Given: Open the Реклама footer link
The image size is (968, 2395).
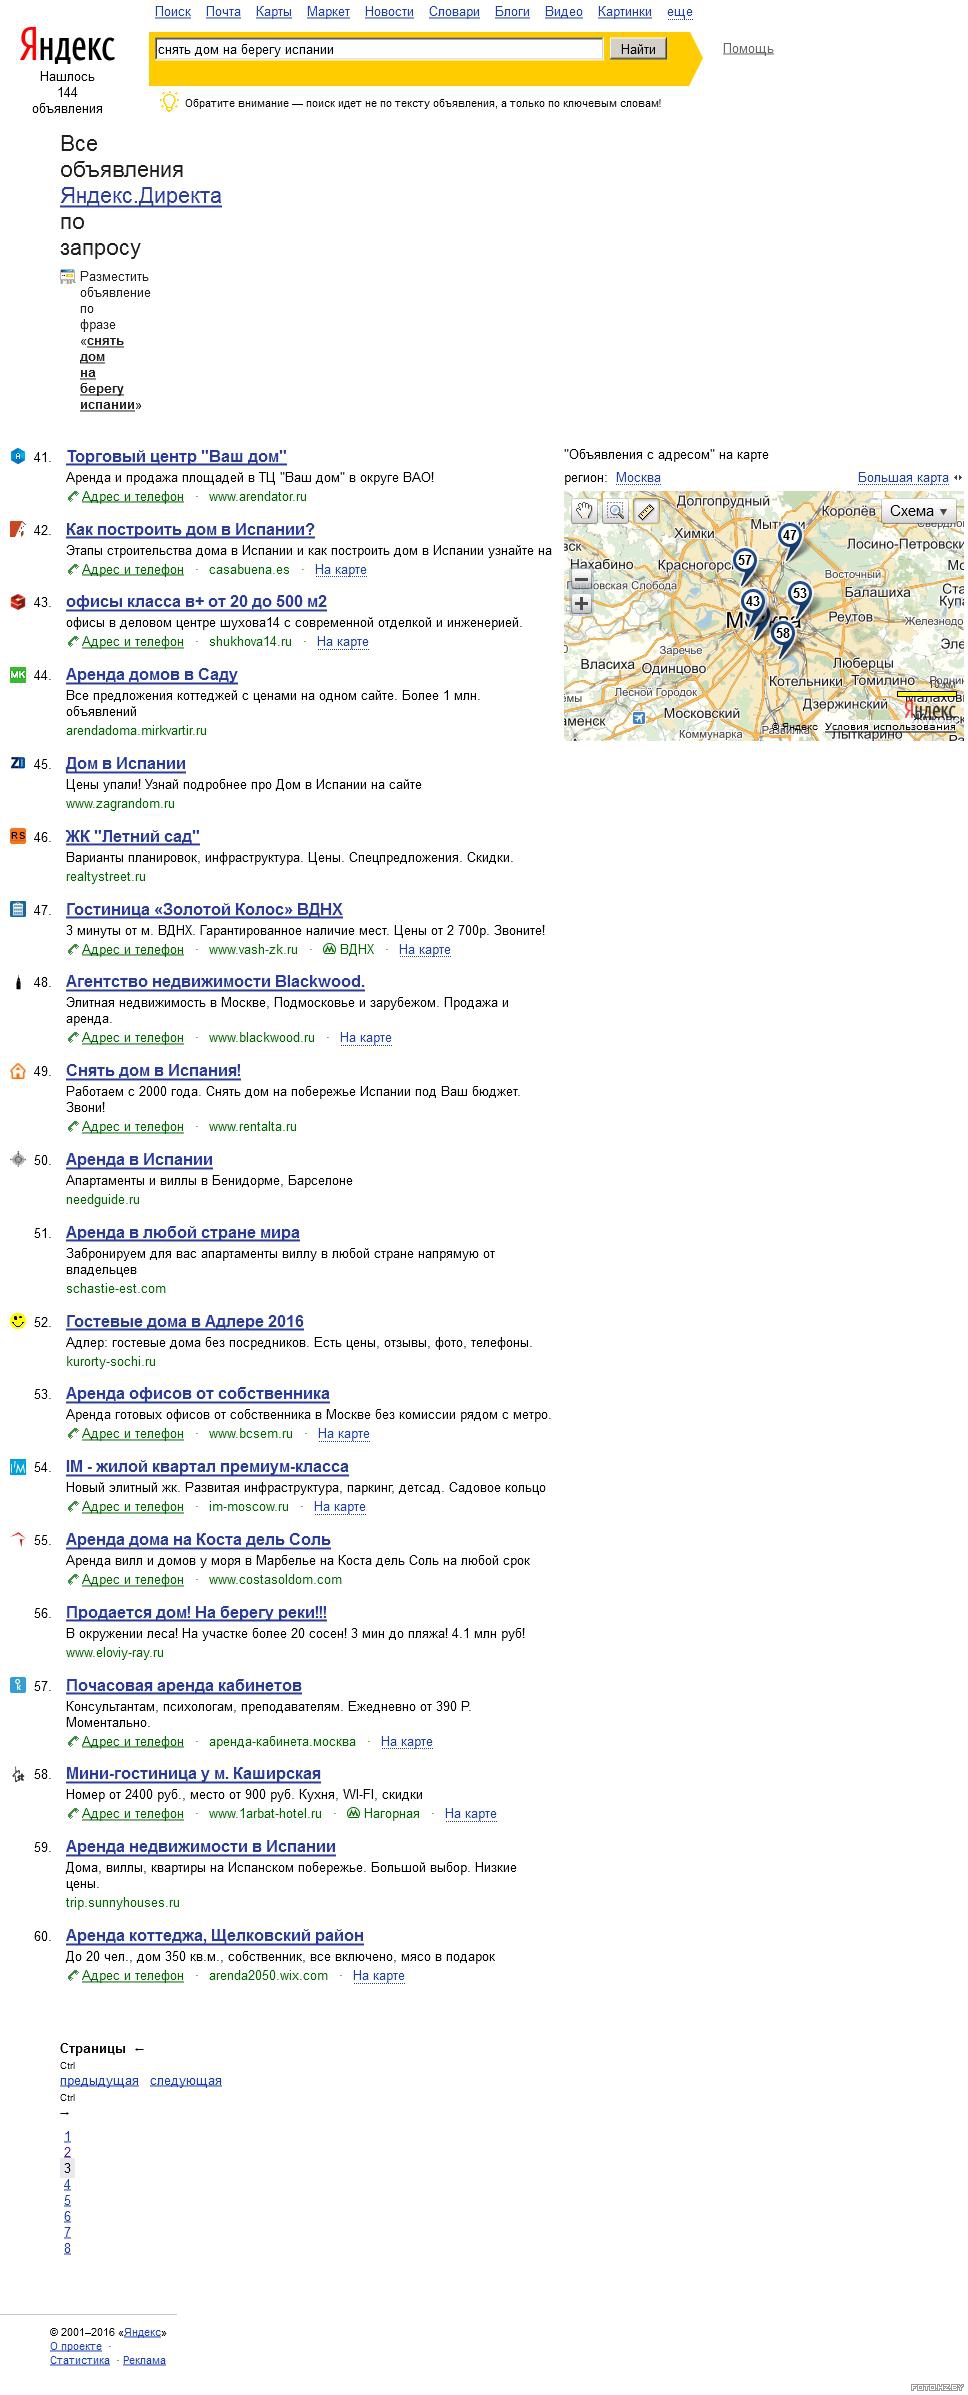Looking at the screenshot, I should tap(144, 2361).
